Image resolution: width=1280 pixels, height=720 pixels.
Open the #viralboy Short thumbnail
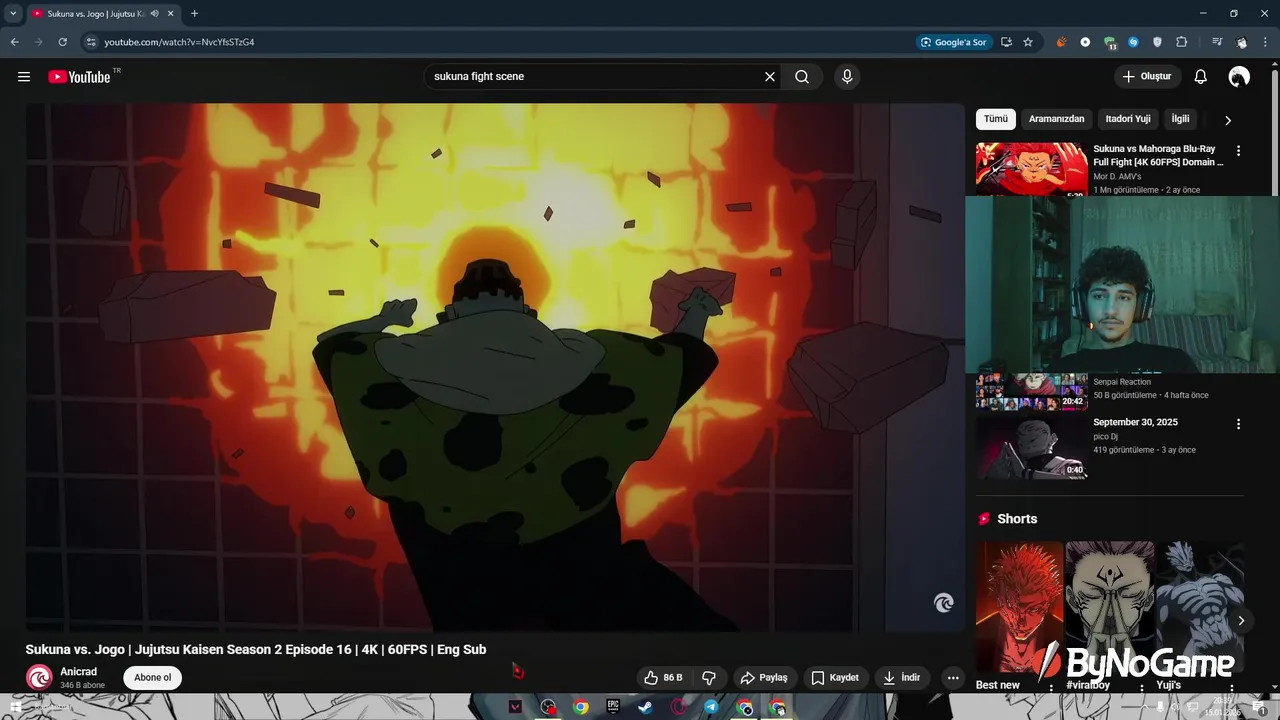(1109, 607)
